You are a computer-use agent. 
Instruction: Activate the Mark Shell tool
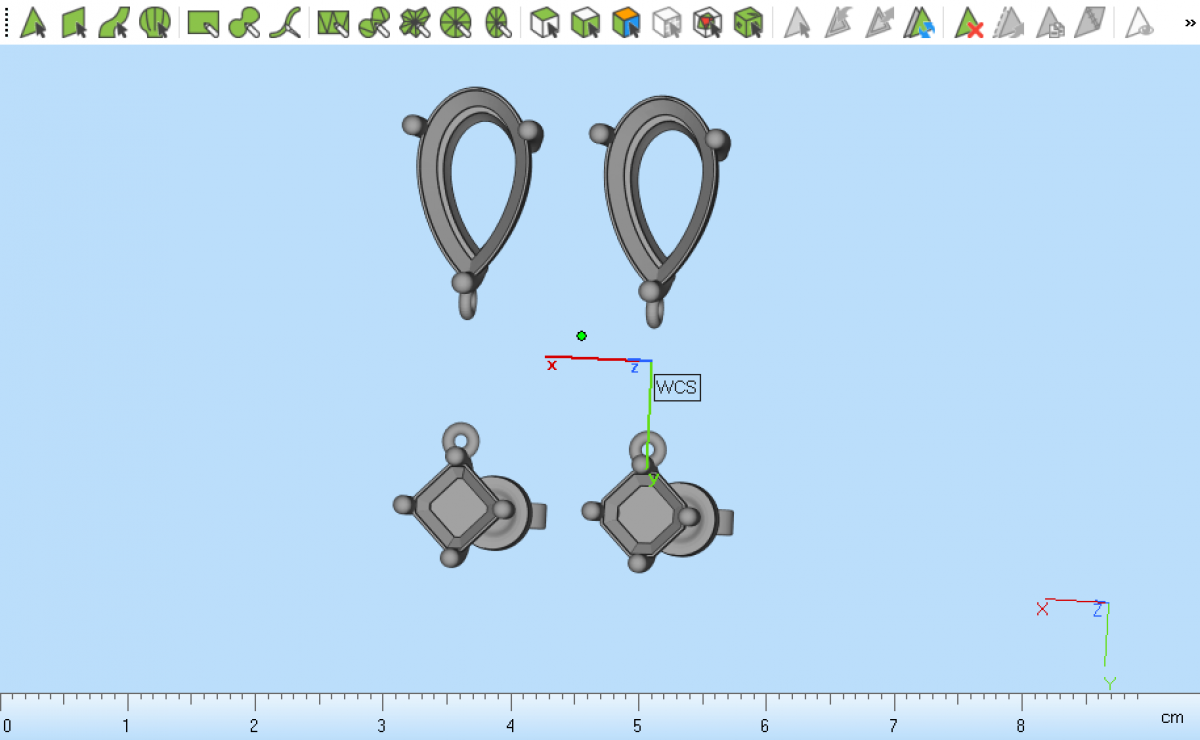pos(154,22)
